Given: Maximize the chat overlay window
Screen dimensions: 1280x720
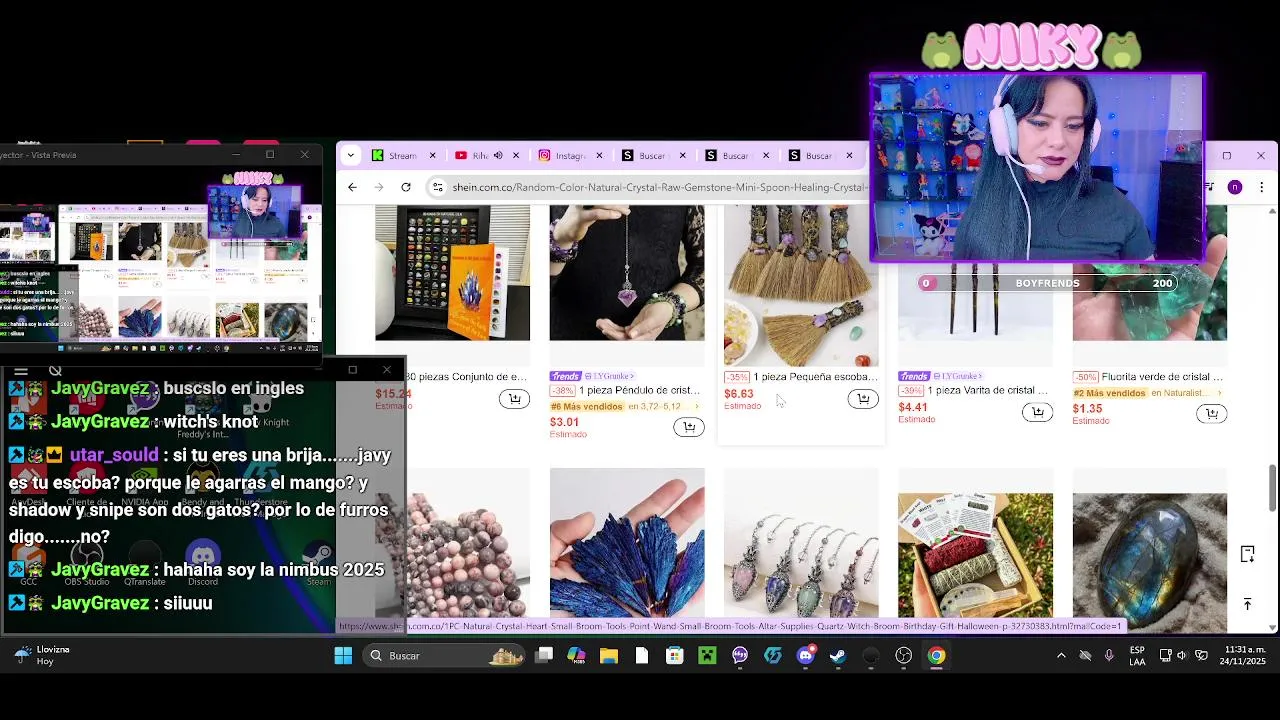Looking at the screenshot, I should pyautogui.click(x=352, y=370).
